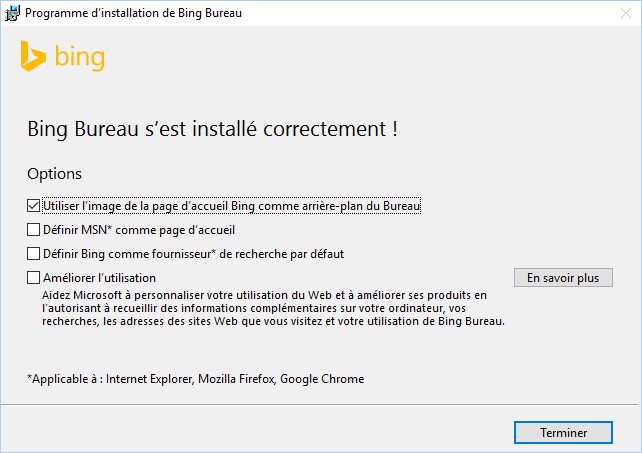642x453 pixels.
Task: Check the 'Améliorer l'utilisation' checkbox
Action: click(35, 278)
